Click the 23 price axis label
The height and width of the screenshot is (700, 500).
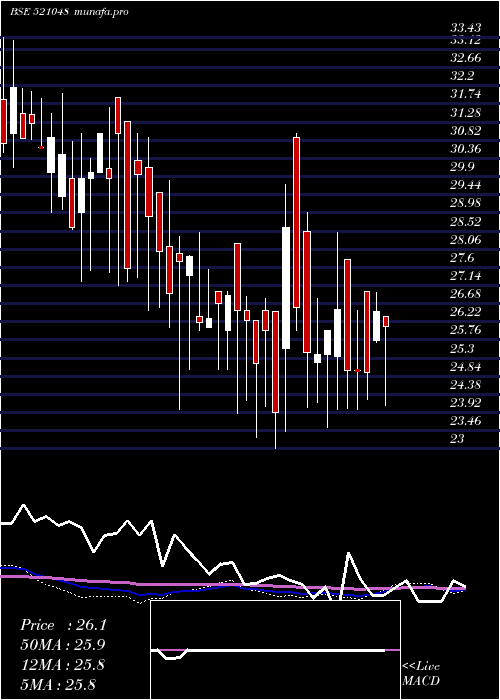pyautogui.click(x=458, y=439)
